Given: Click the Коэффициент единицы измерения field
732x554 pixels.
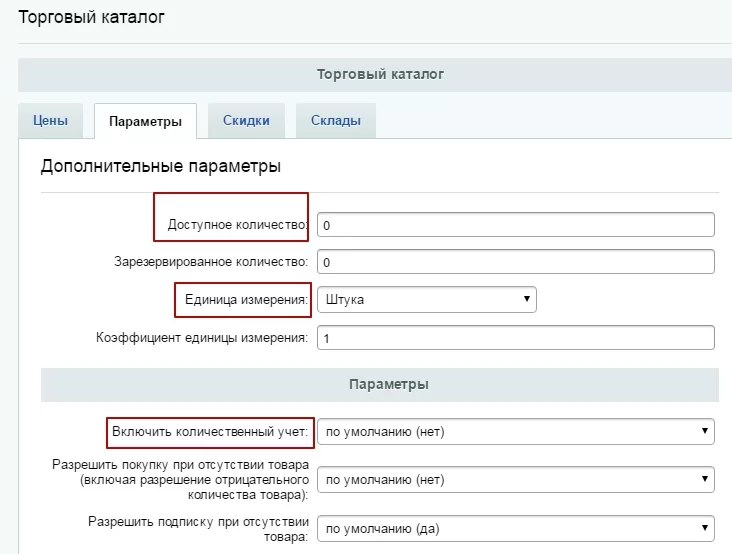Looking at the screenshot, I should pyautogui.click(x=516, y=337).
